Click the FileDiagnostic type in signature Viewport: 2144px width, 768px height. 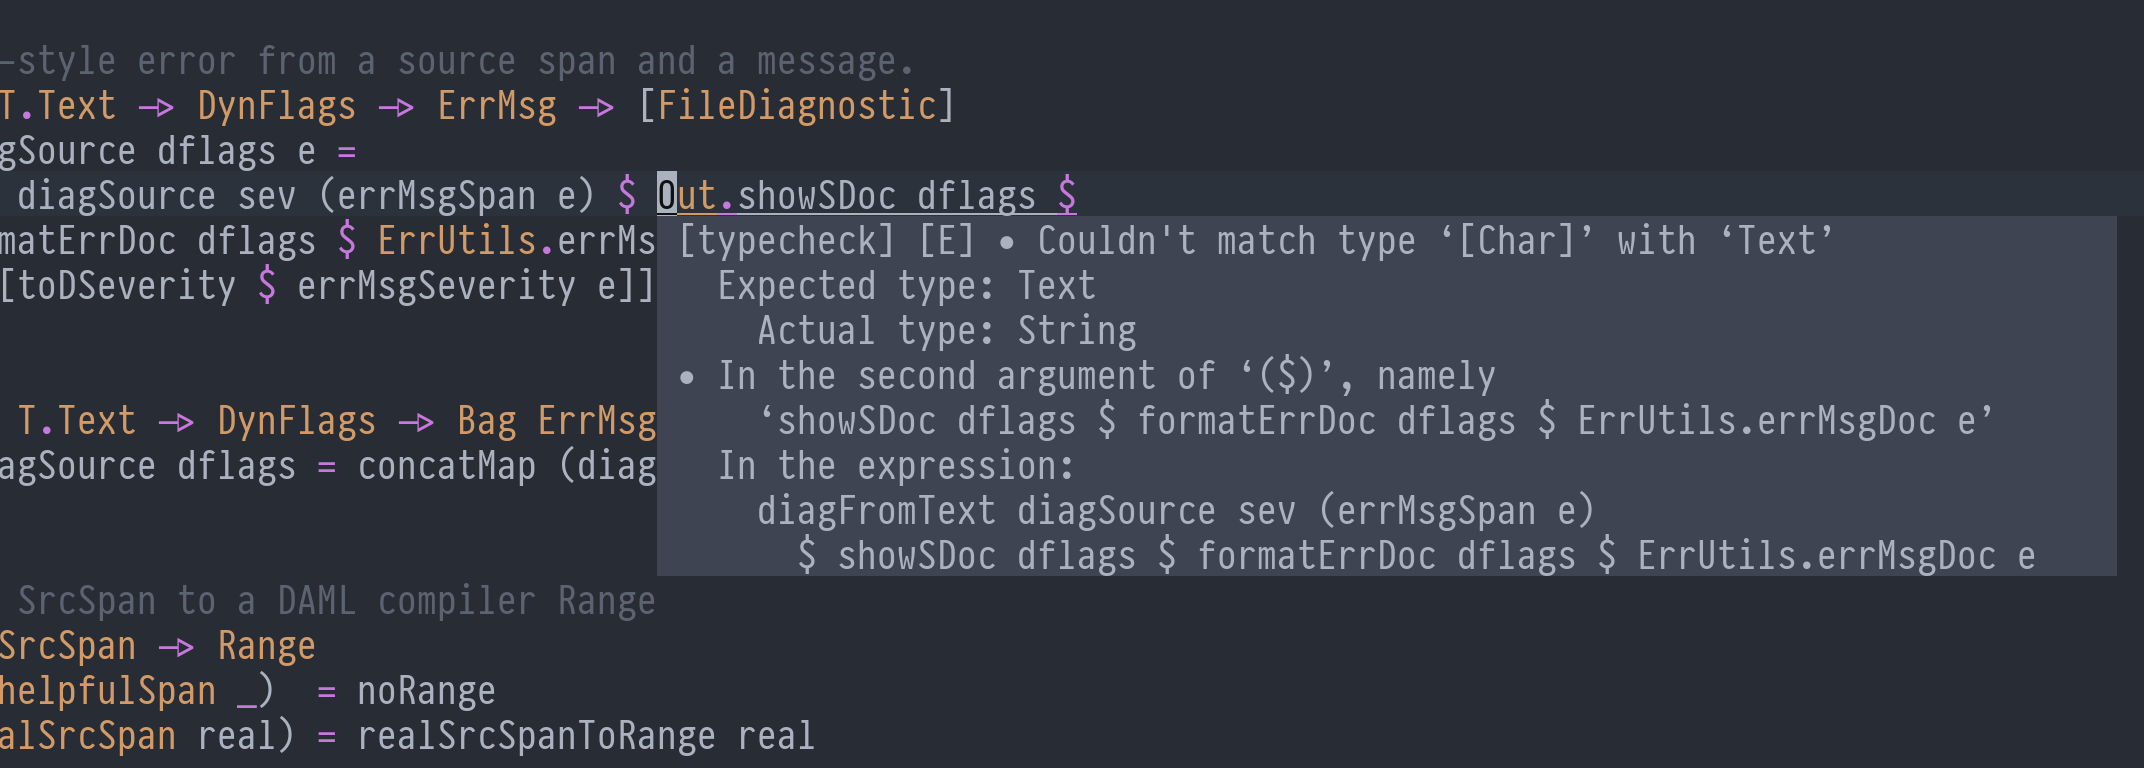pyautogui.click(x=797, y=106)
